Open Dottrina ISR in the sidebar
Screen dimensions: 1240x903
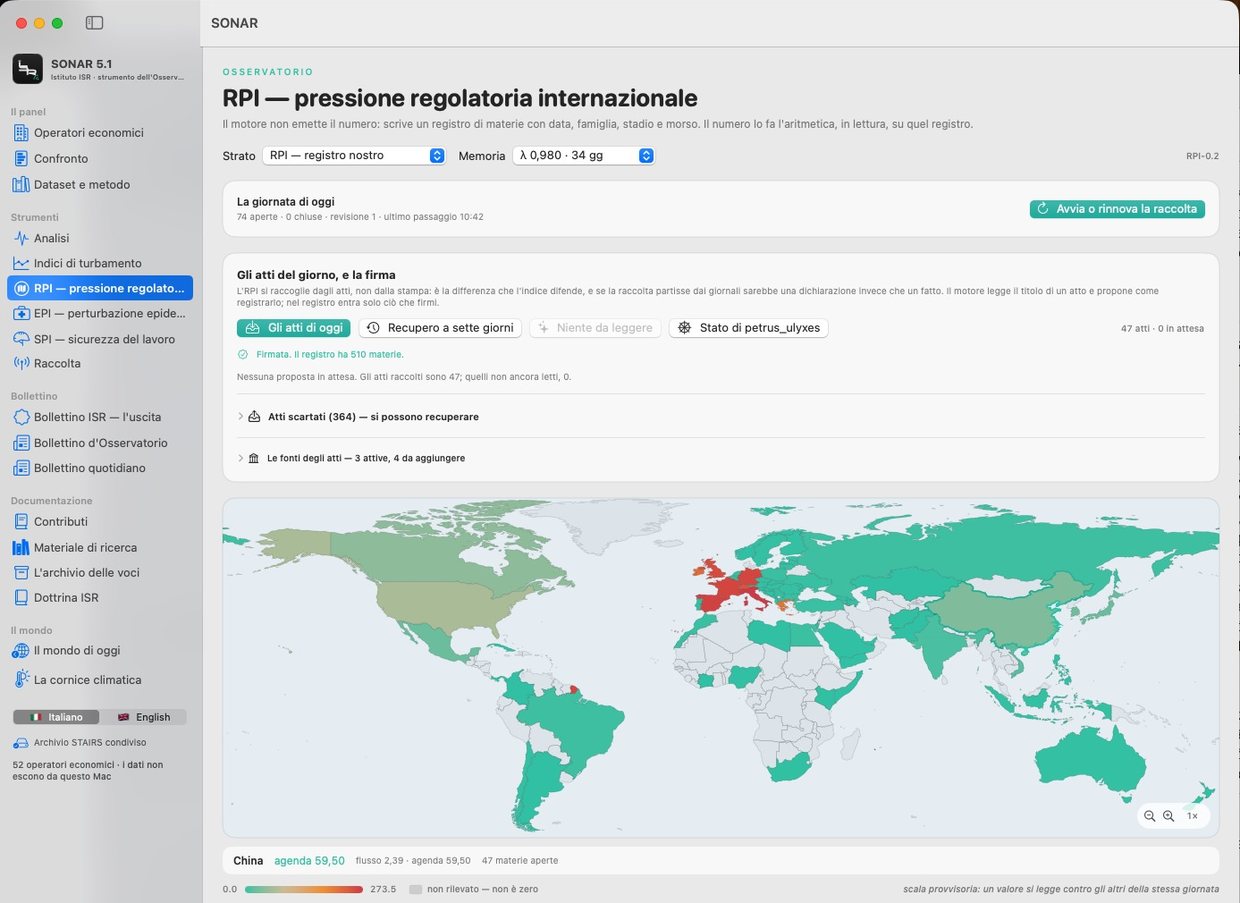pos(100,597)
